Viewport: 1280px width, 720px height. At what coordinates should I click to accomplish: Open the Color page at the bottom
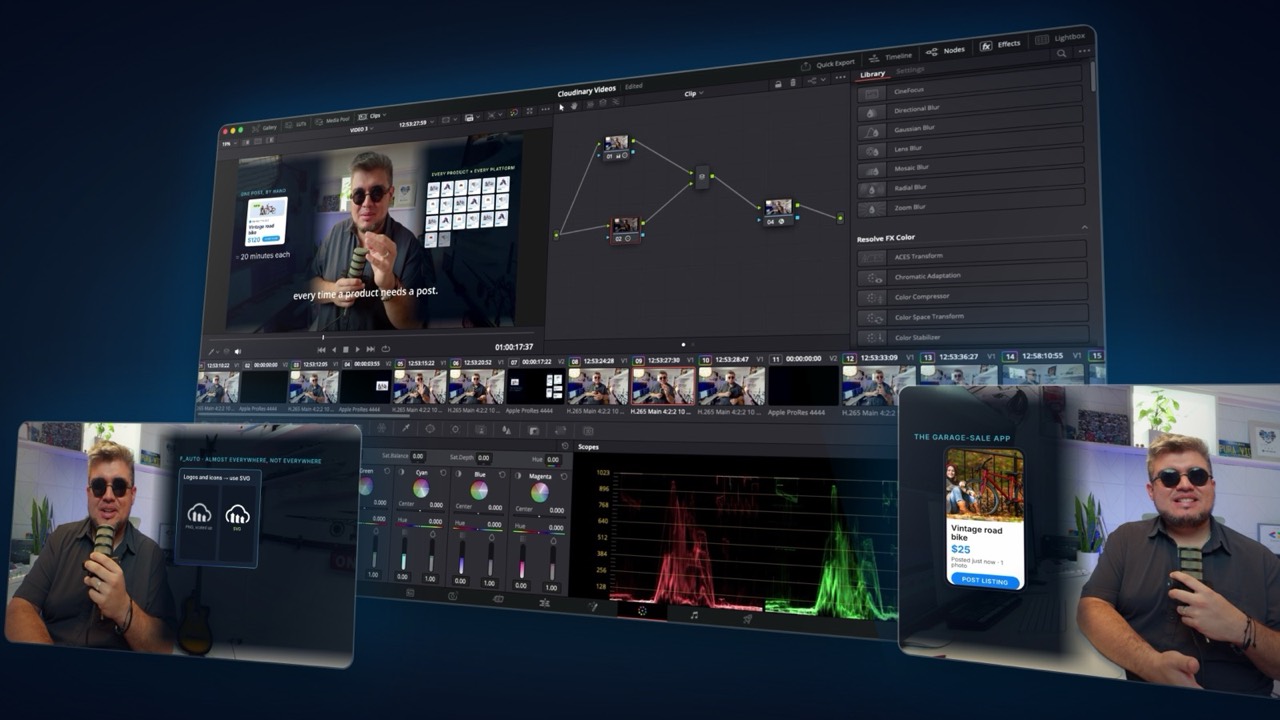pyautogui.click(x=642, y=611)
